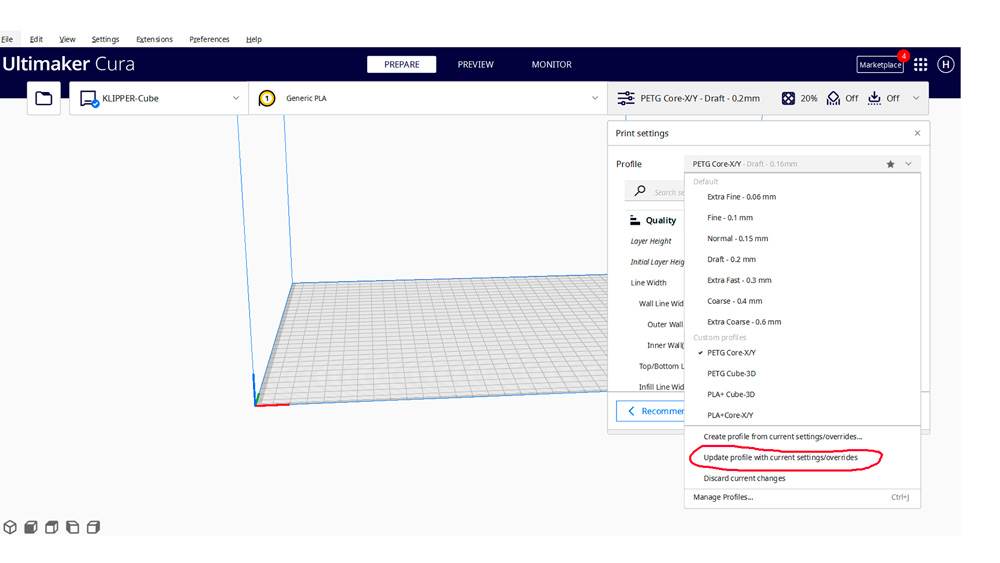Expand the KLIPPER-Cube printer dropdown
Viewport: 1000px width, 563px height.
[236, 98]
